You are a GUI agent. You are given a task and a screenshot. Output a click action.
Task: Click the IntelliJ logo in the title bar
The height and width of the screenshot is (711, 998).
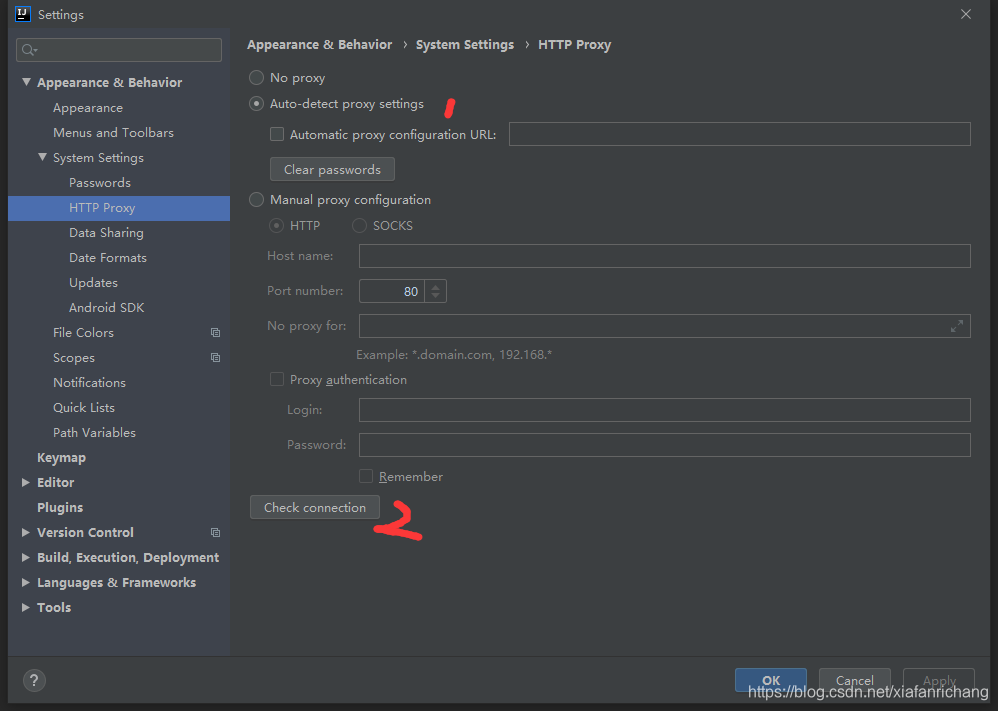pyautogui.click(x=22, y=13)
